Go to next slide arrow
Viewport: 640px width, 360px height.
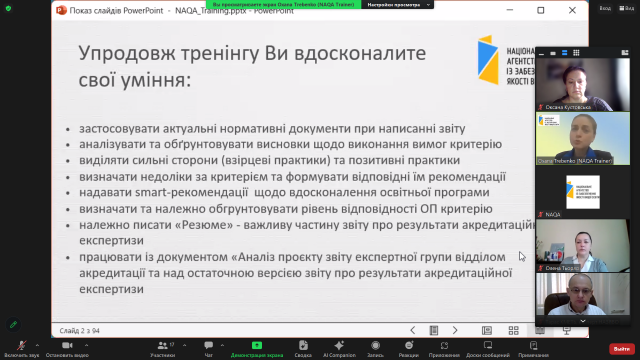coord(455,330)
